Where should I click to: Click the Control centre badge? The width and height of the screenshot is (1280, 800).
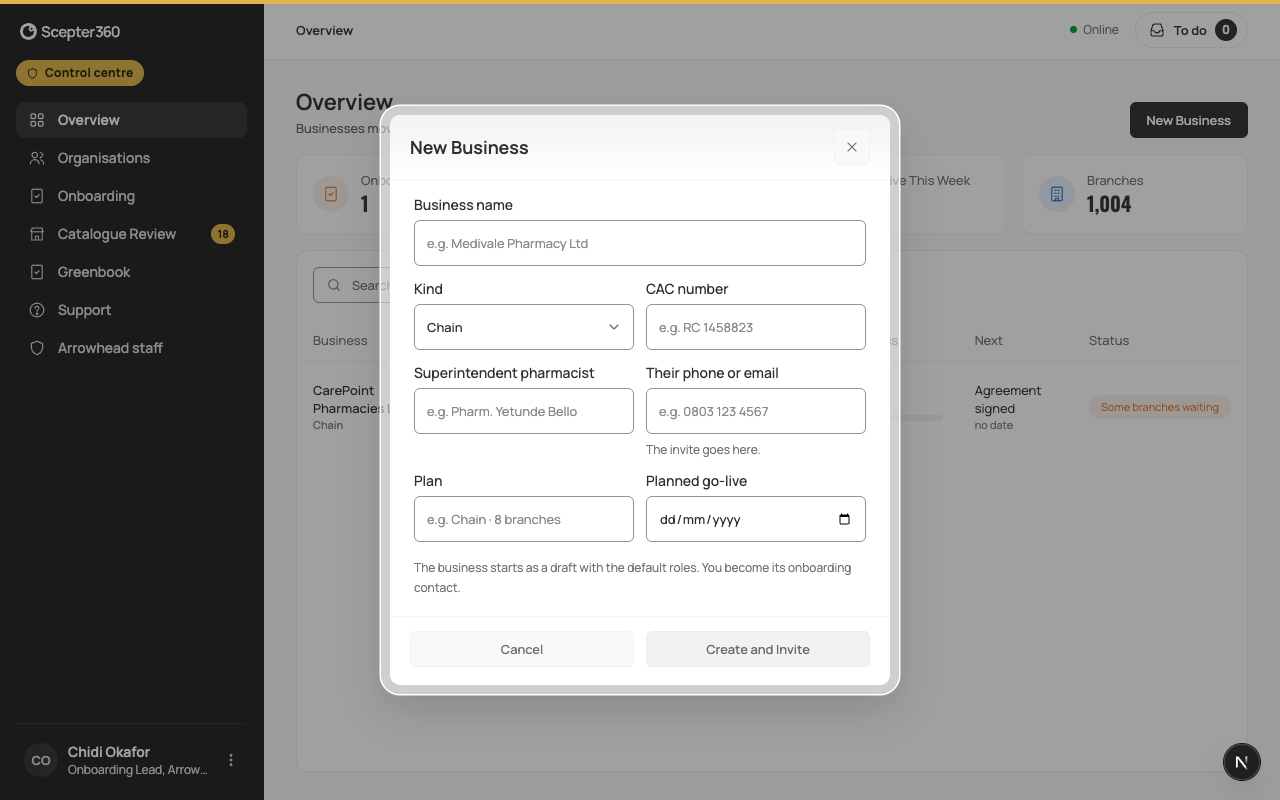tap(80, 73)
